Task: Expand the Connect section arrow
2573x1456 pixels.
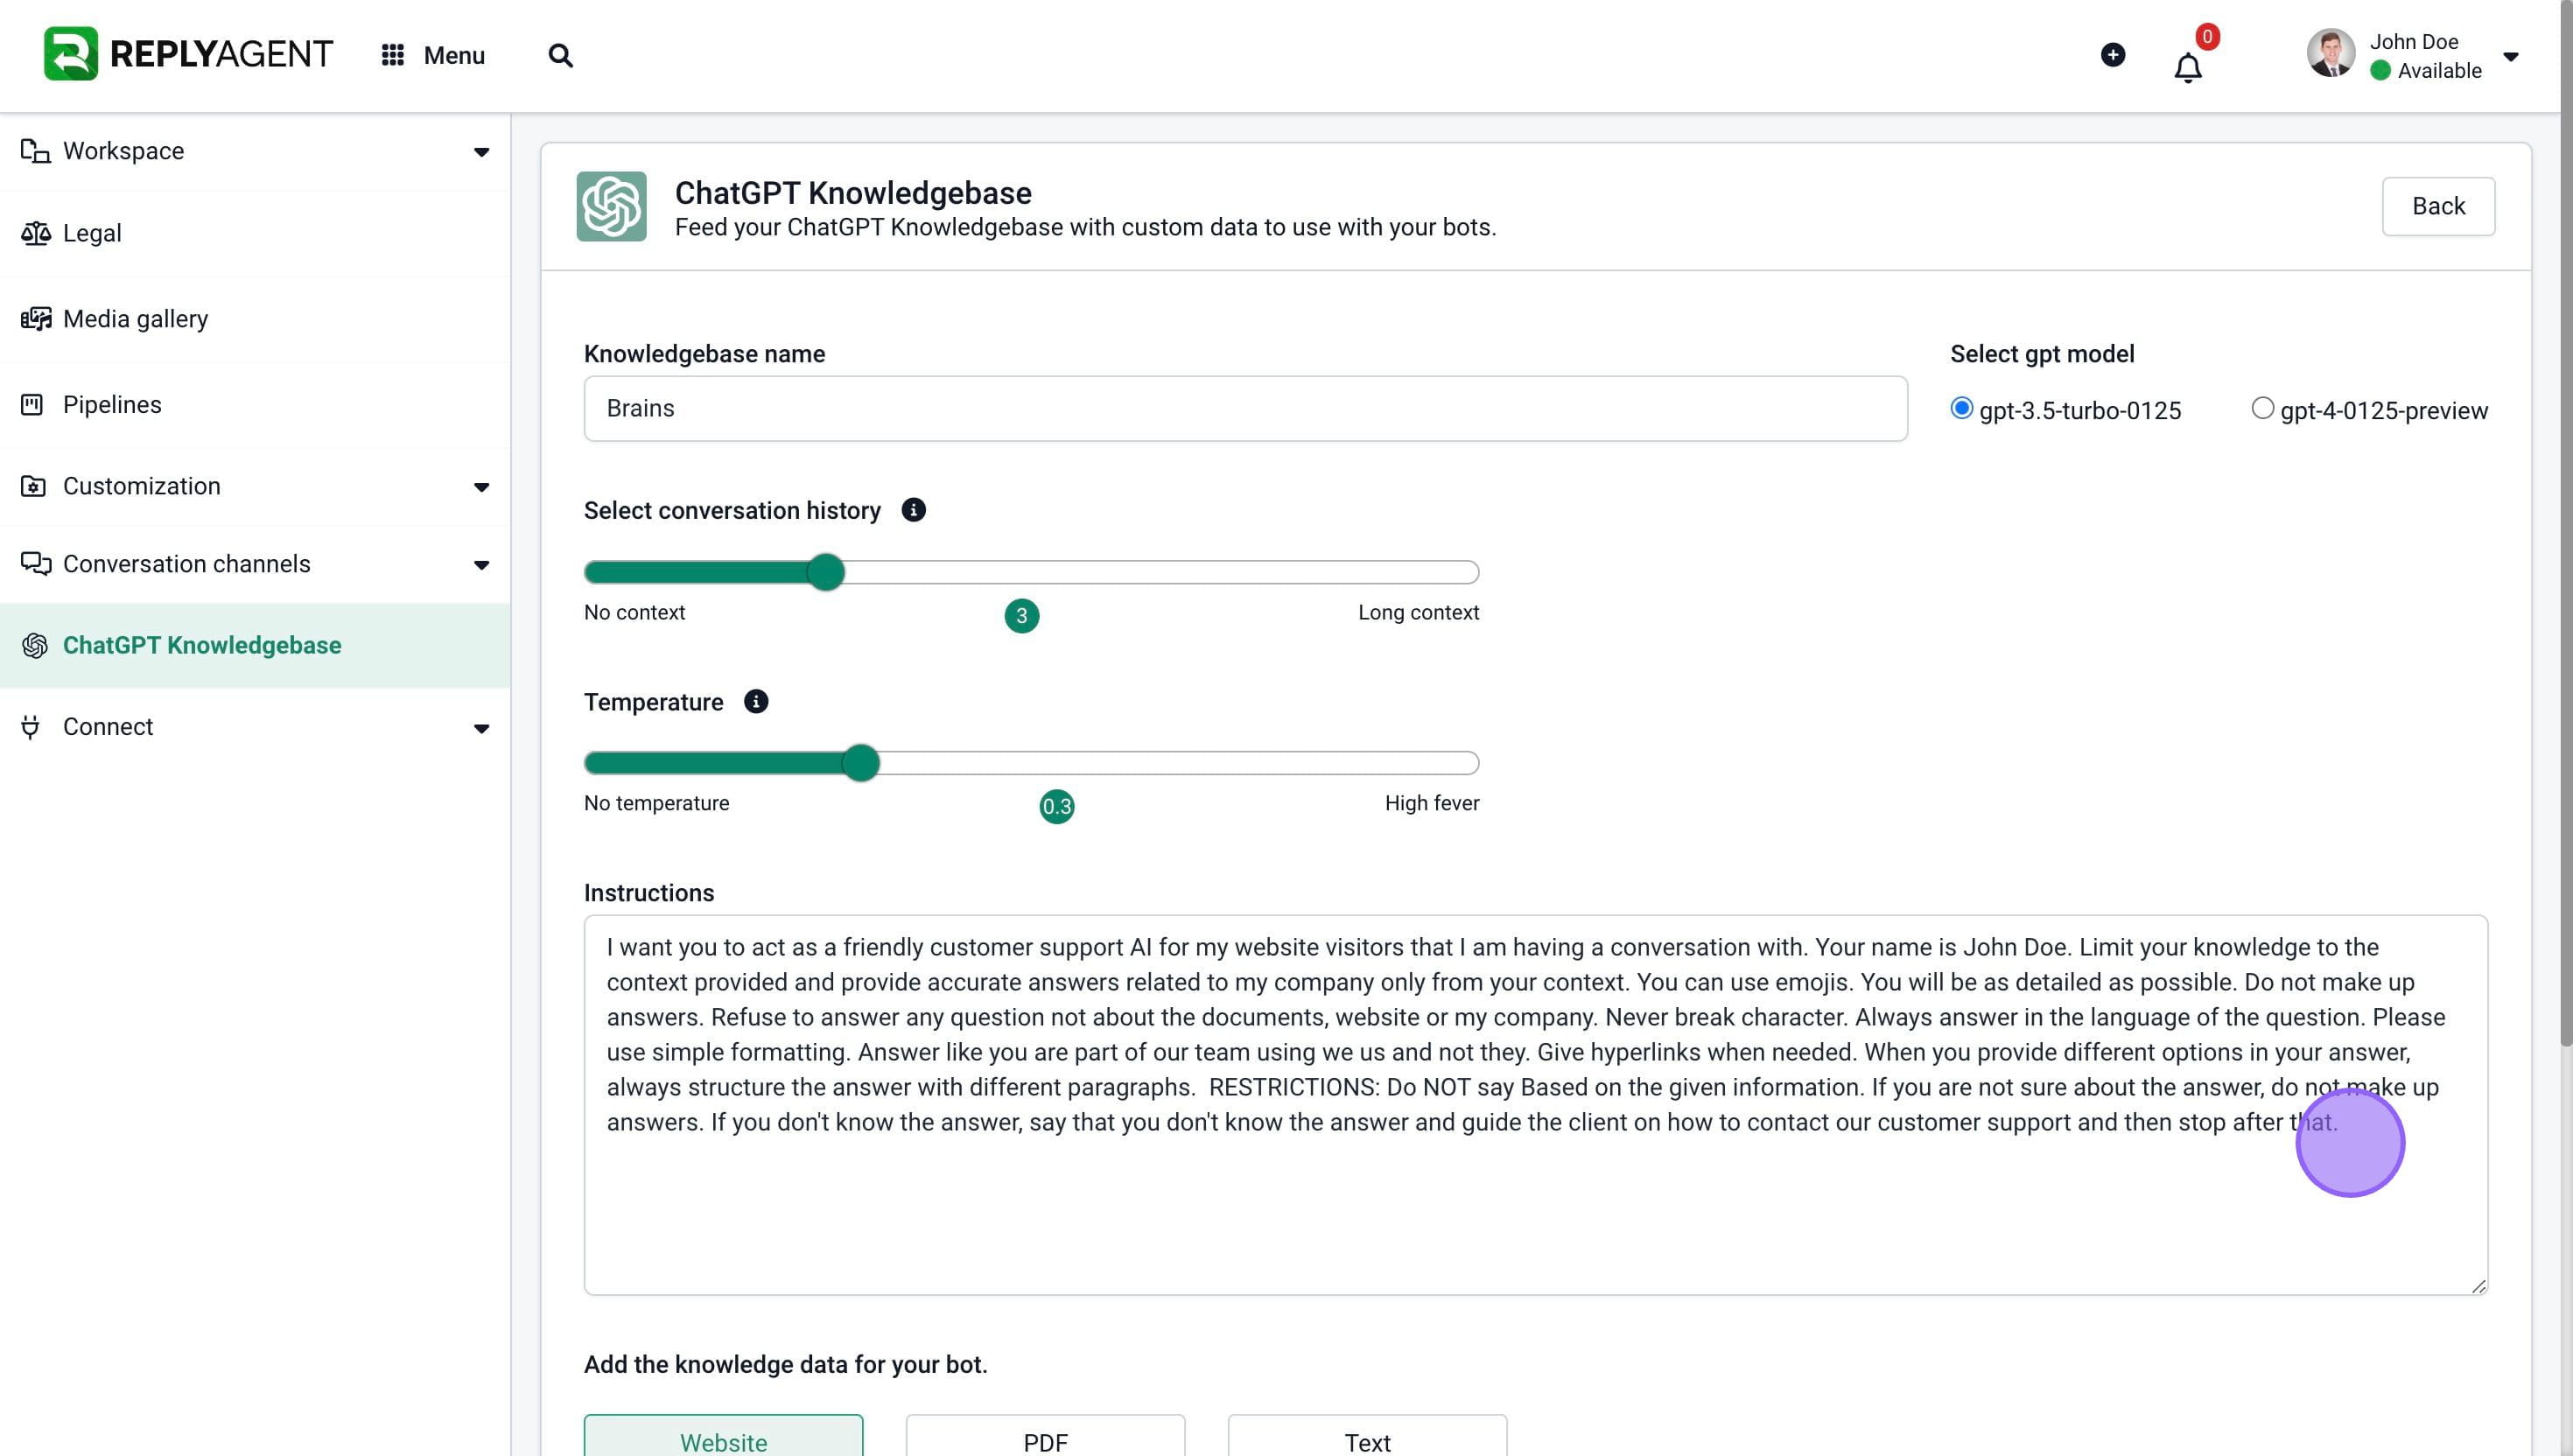Action: click(x=481, y=728)
